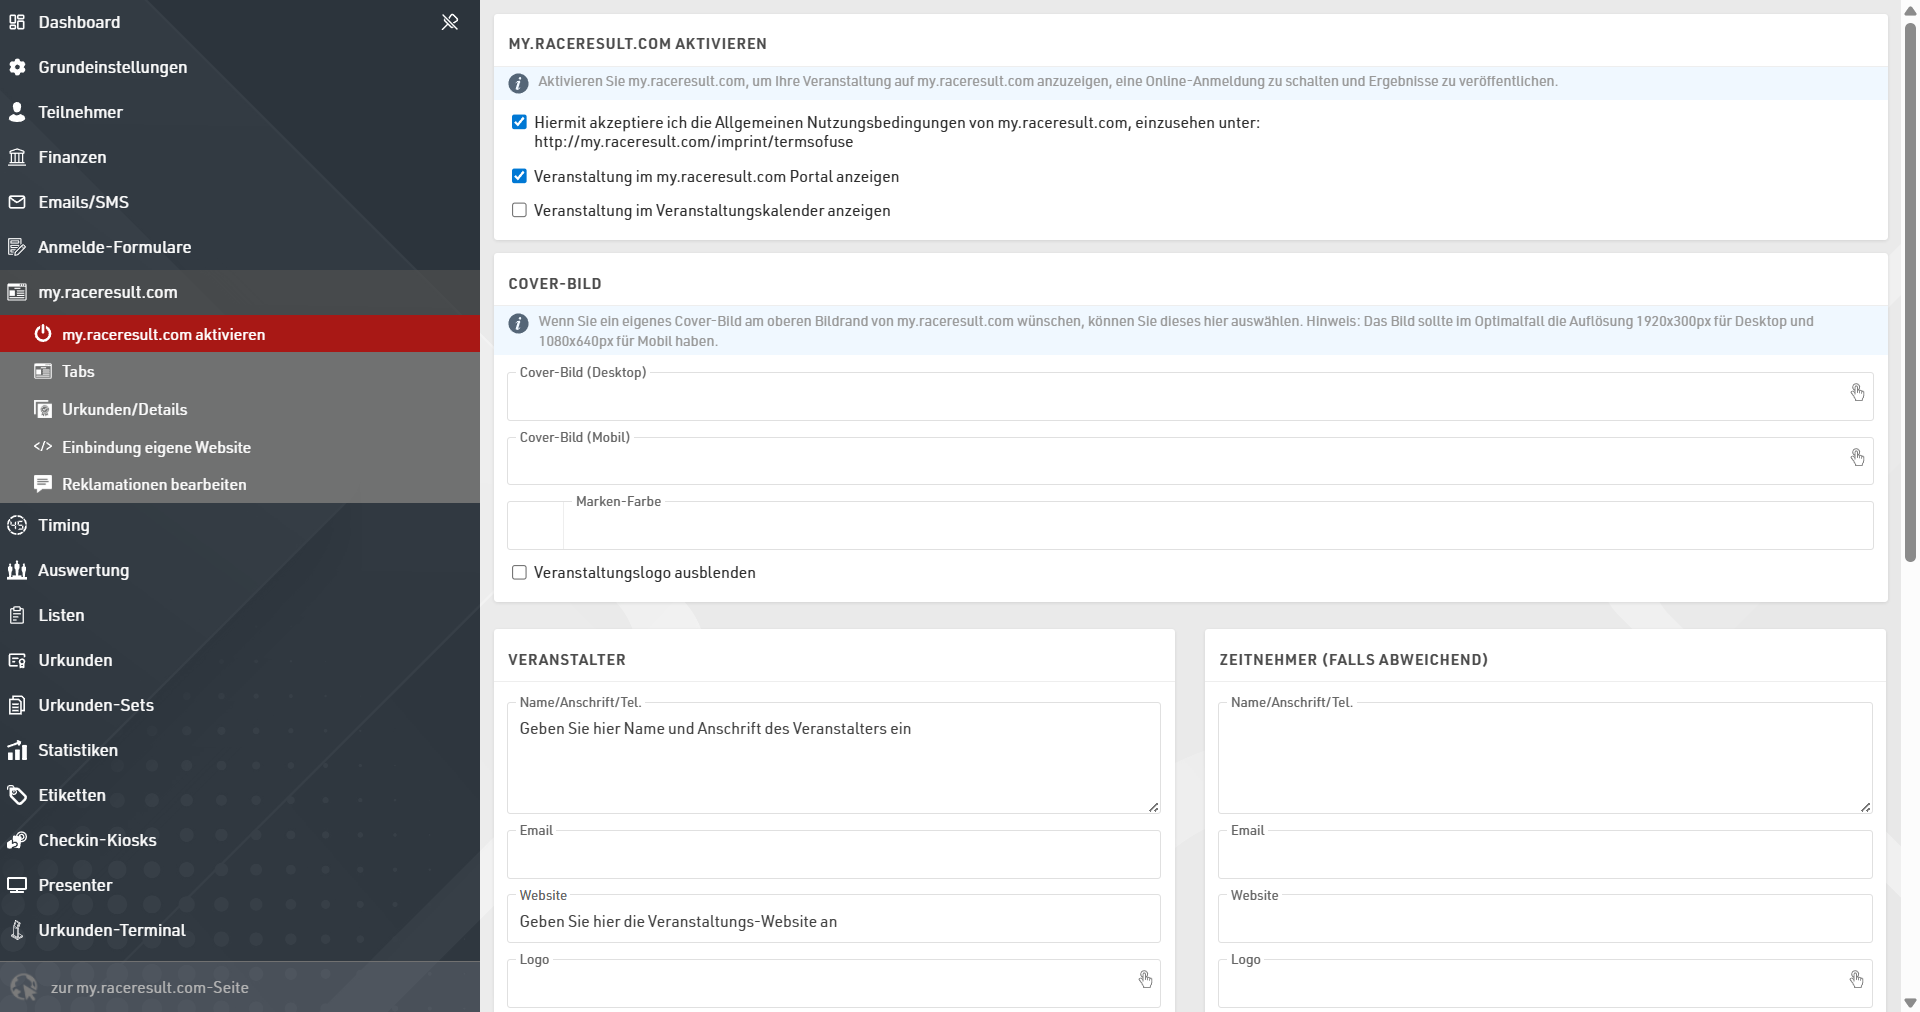Click the Marken-Farbe color swatch
Viewport: 1920px width, 1012px height.
pyautogui.click(x=536, y=526)
